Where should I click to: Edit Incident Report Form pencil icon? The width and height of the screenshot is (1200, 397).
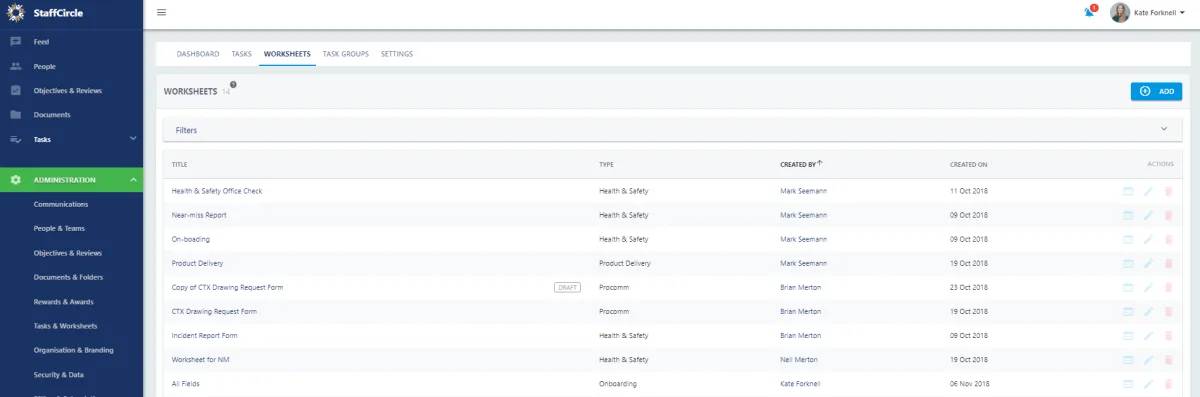click(1148, 335)
